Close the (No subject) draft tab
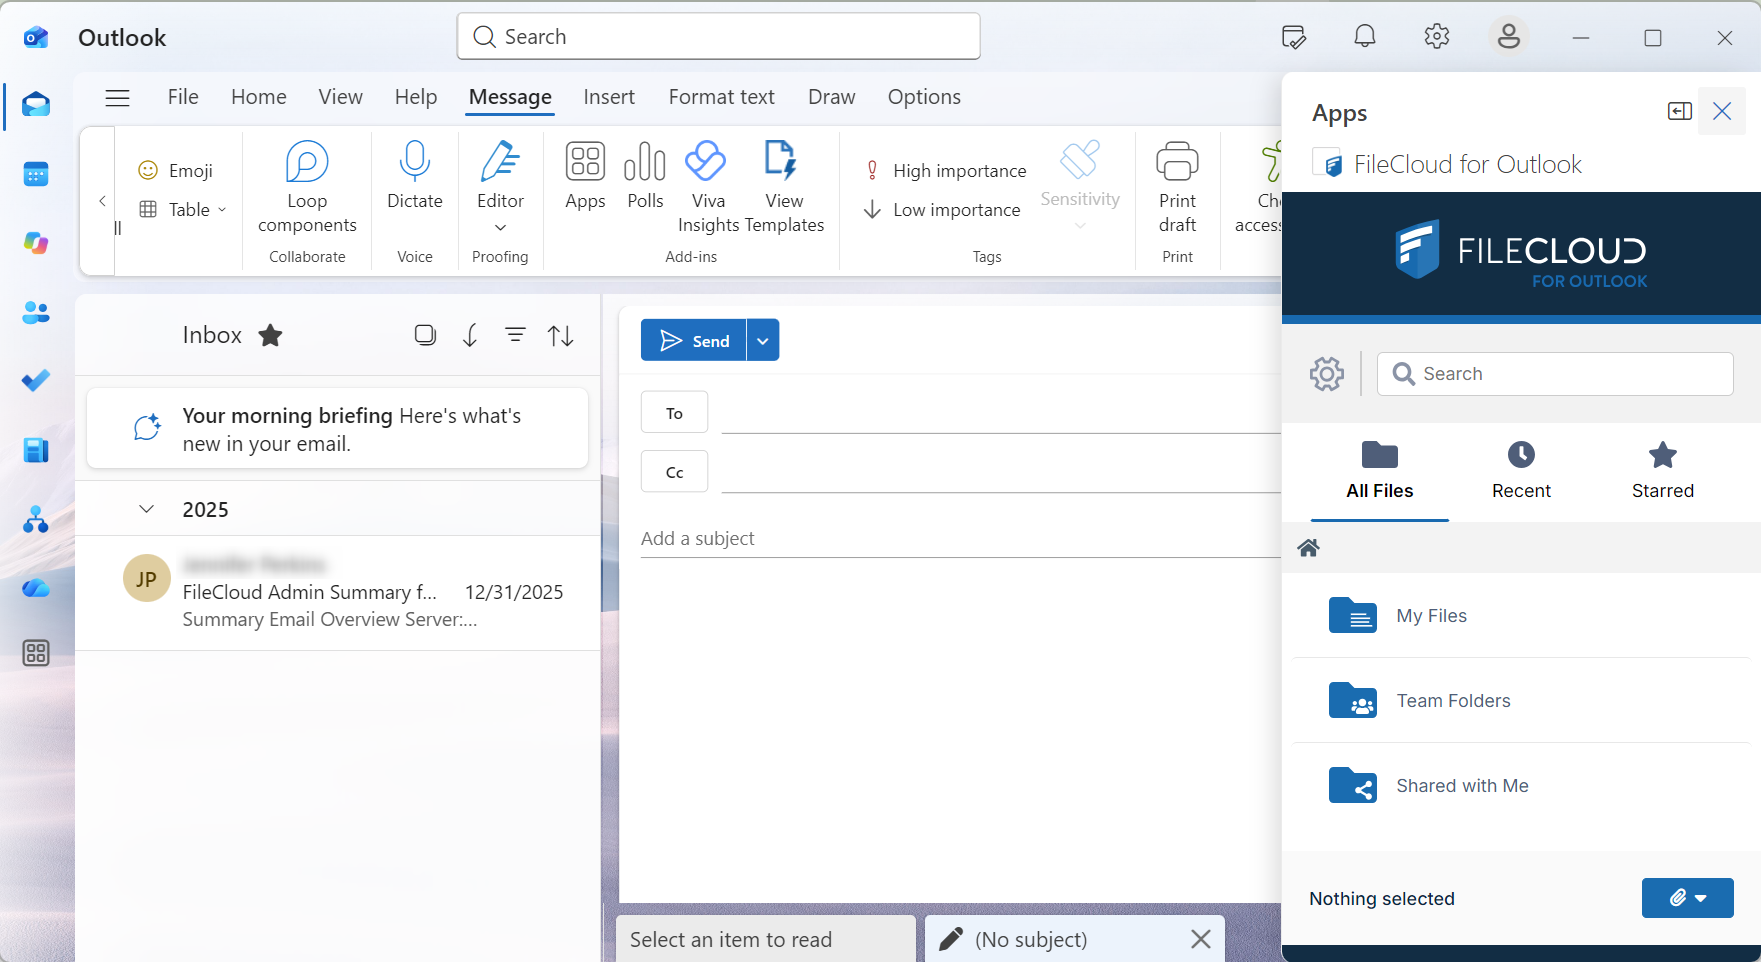This screenshot has width=1761, height=962. pos(1201,939)
